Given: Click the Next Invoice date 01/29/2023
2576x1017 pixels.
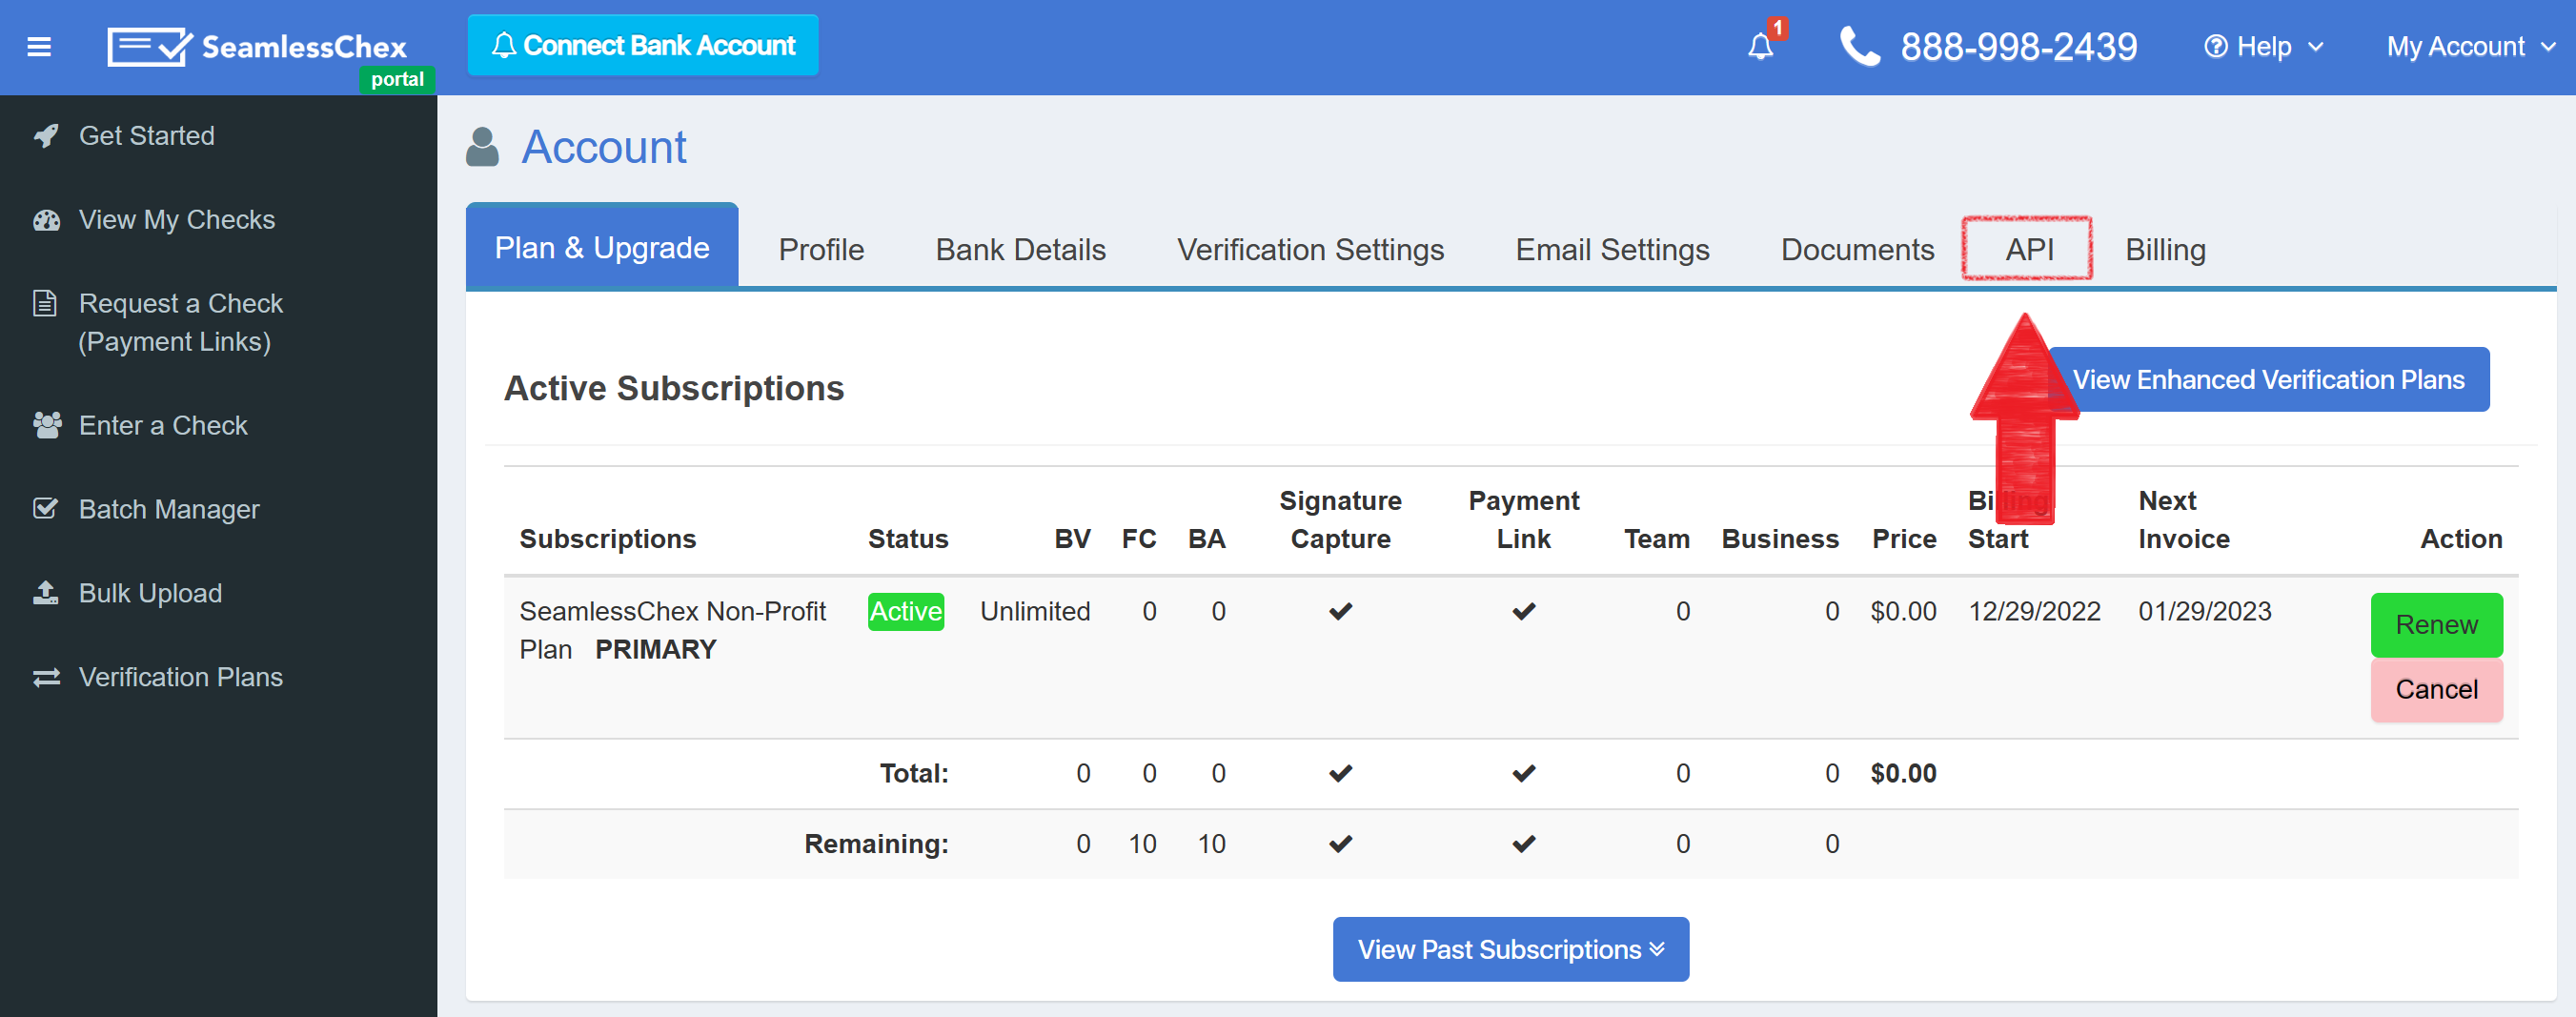Looking at the screenshot, I should click(x=2204, y=611).
